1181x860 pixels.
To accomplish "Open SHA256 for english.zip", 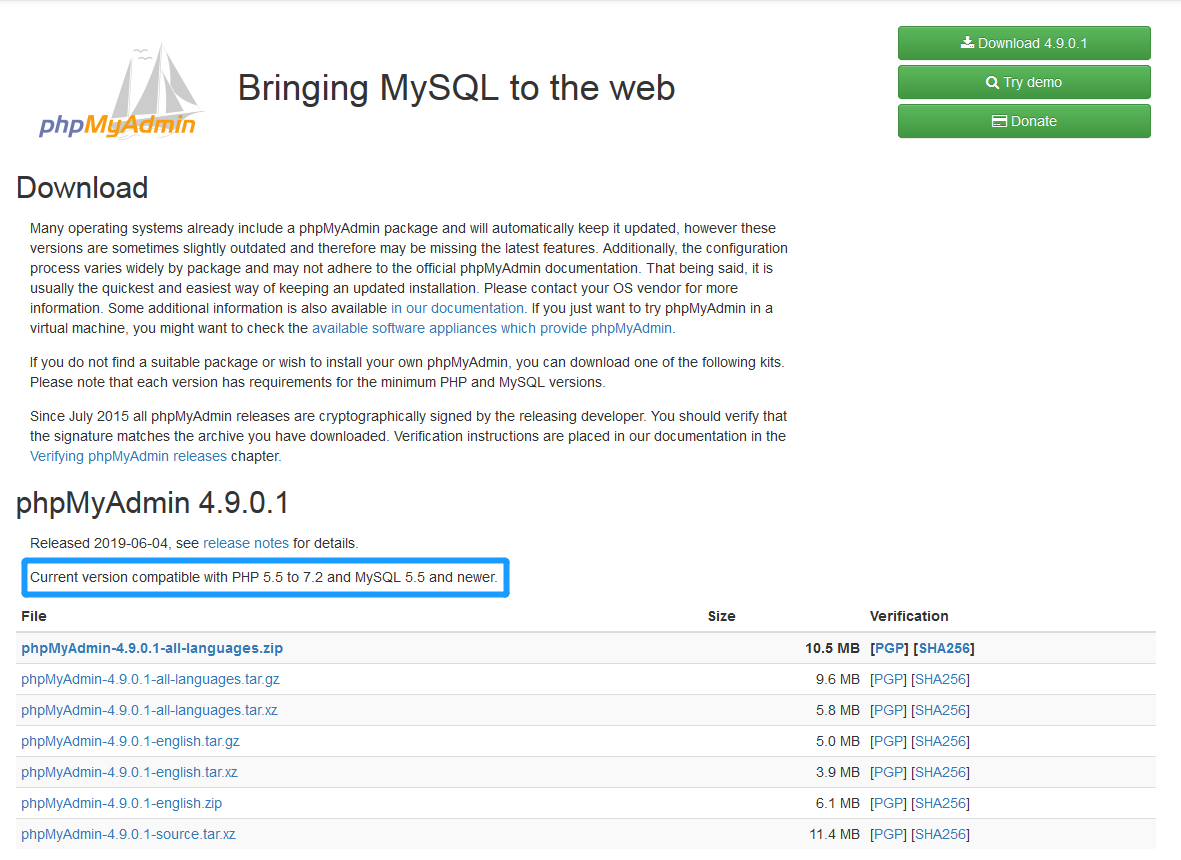I will (x=940, y=804).
